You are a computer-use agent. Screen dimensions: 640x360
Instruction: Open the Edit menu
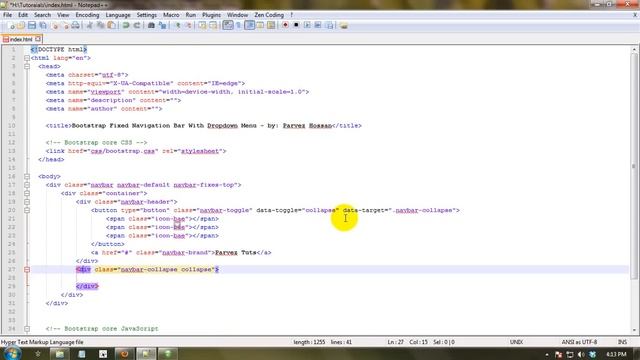point(23,15)
